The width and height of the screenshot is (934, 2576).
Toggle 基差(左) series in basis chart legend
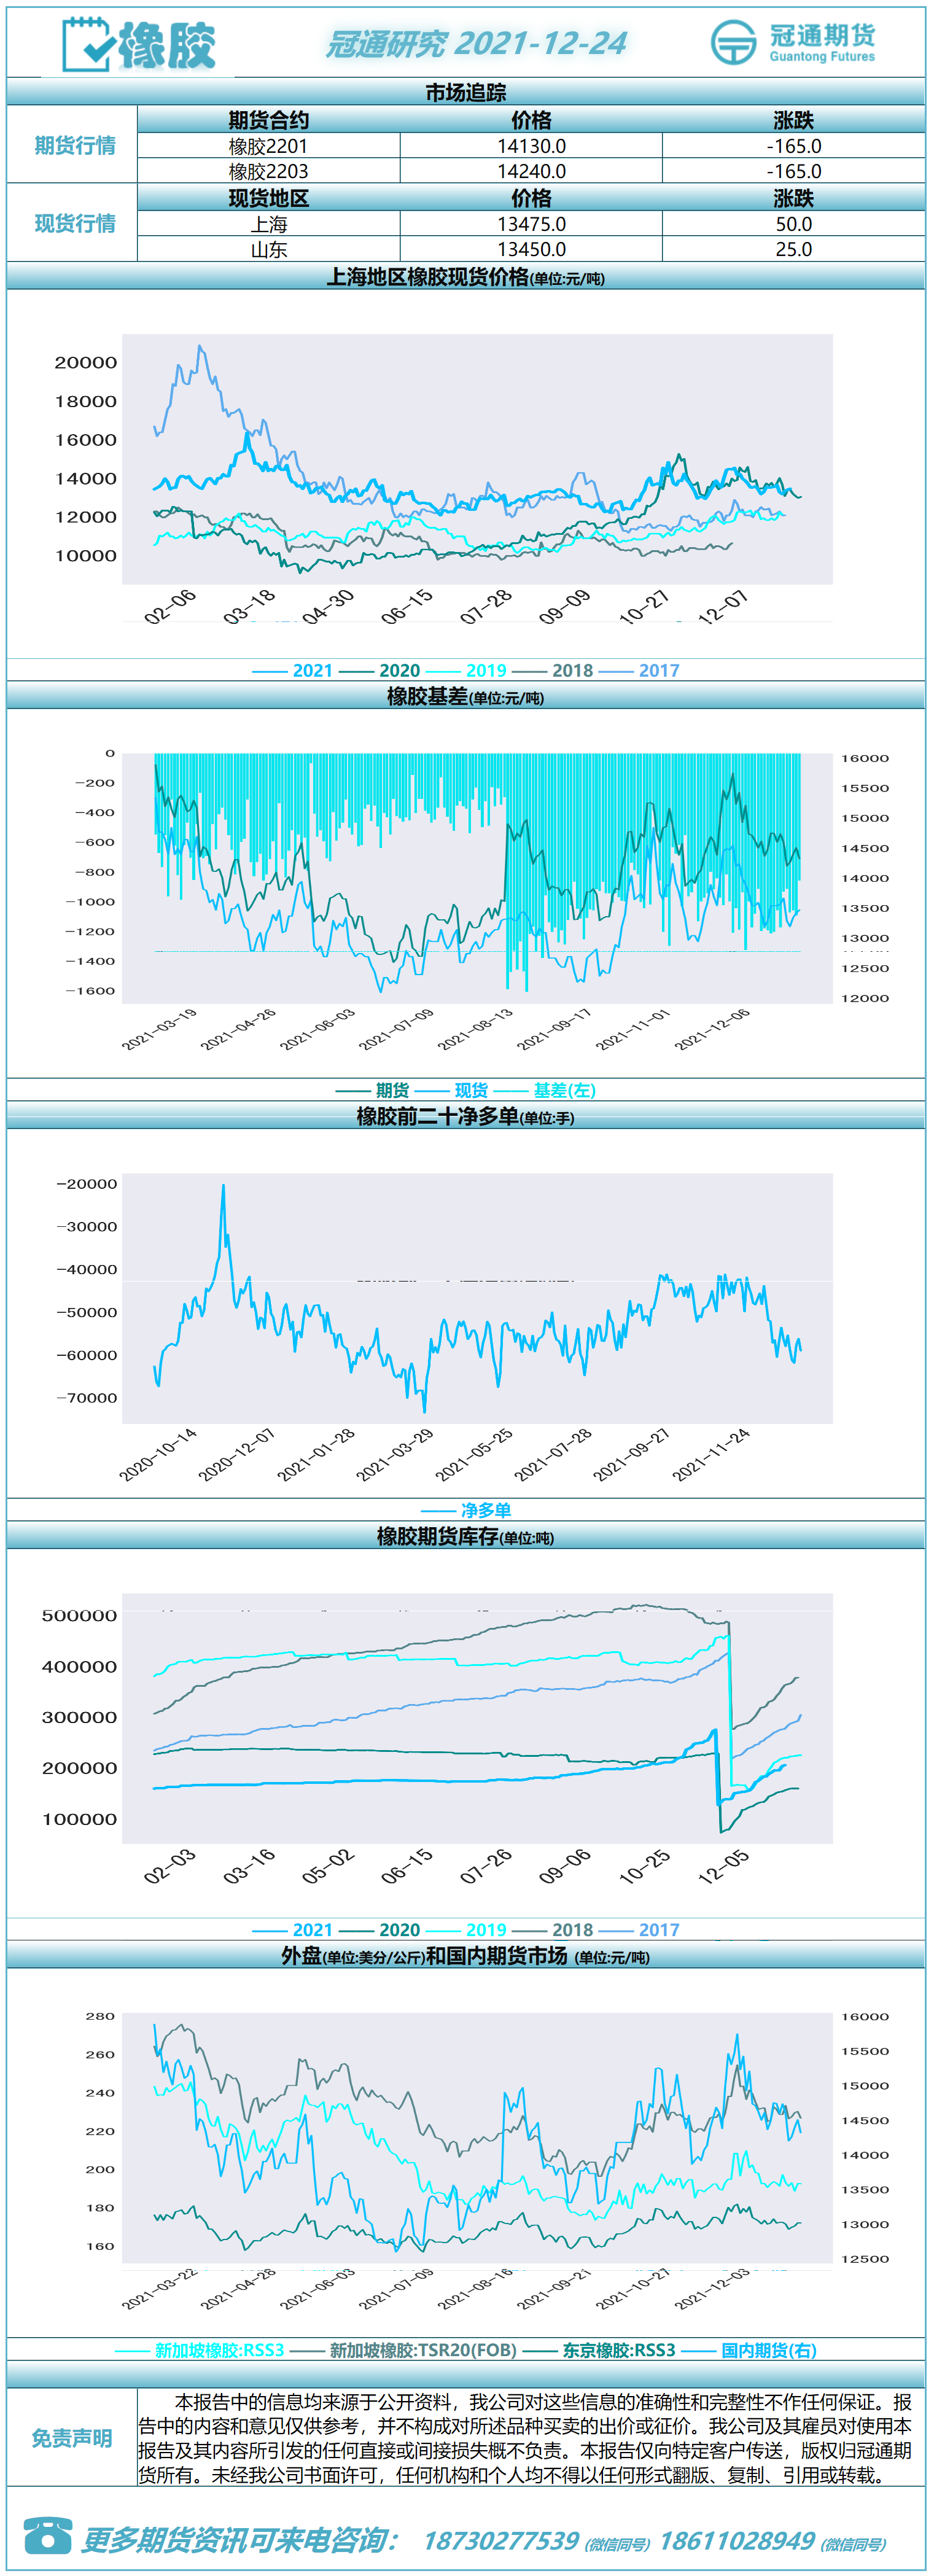[x=545, y=1090]
